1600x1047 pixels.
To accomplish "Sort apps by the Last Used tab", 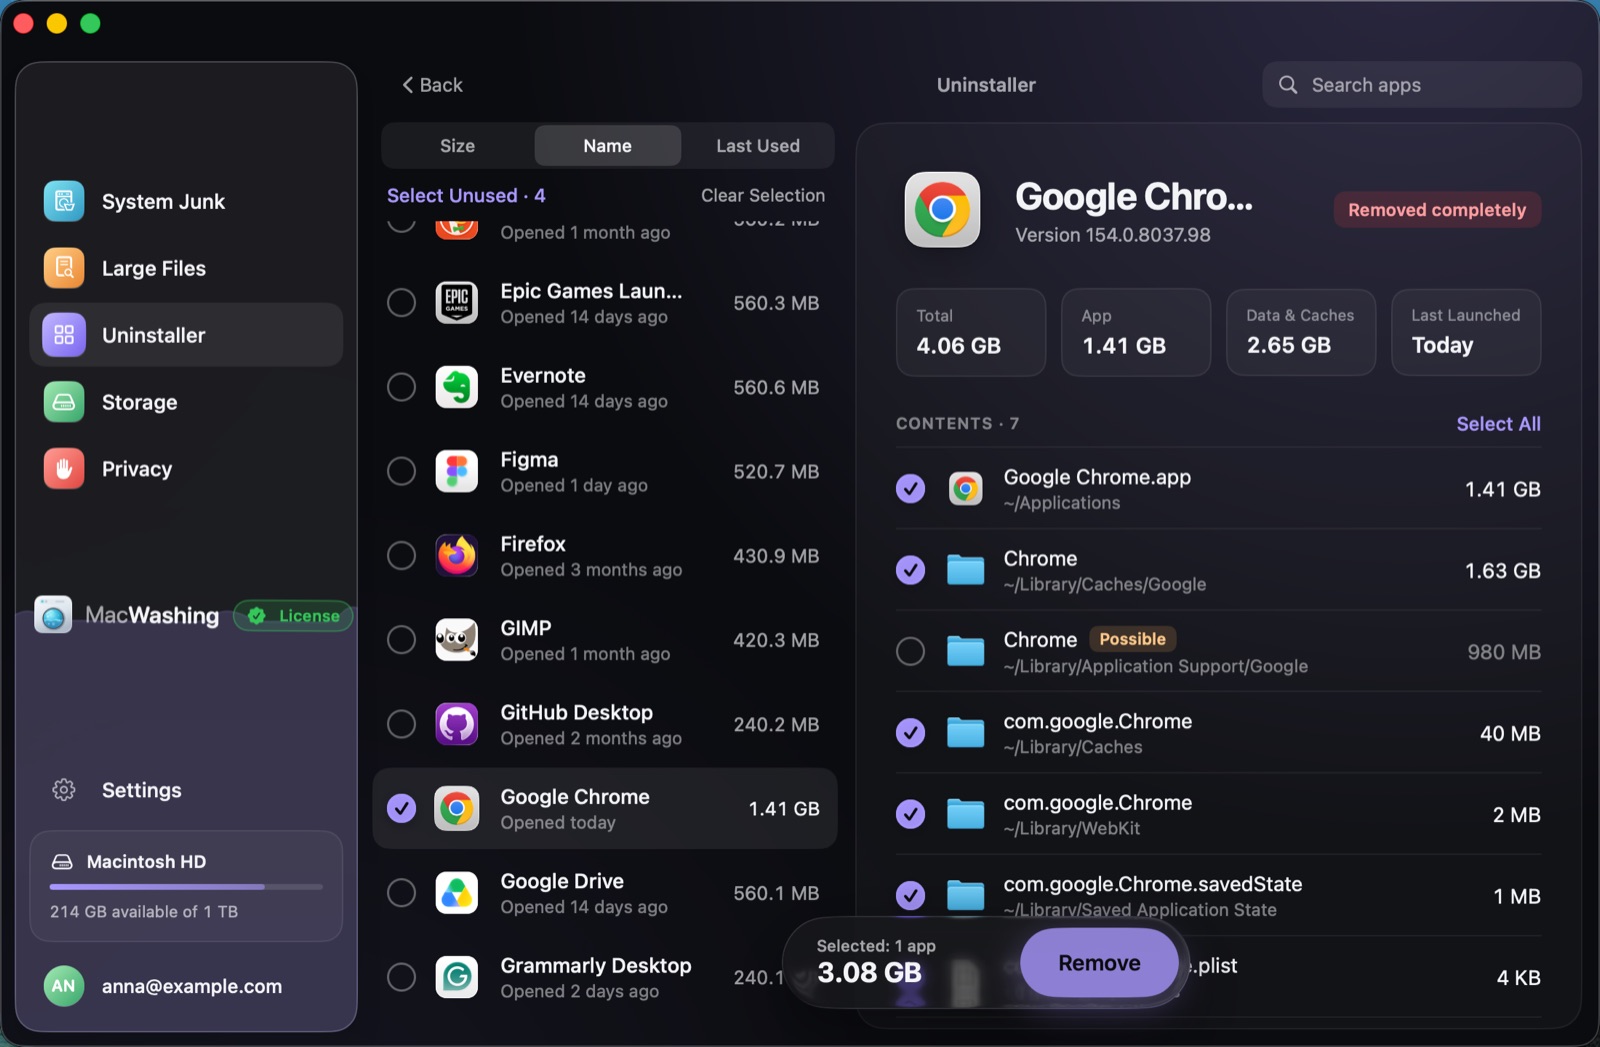I will click(x=757, y=146).
